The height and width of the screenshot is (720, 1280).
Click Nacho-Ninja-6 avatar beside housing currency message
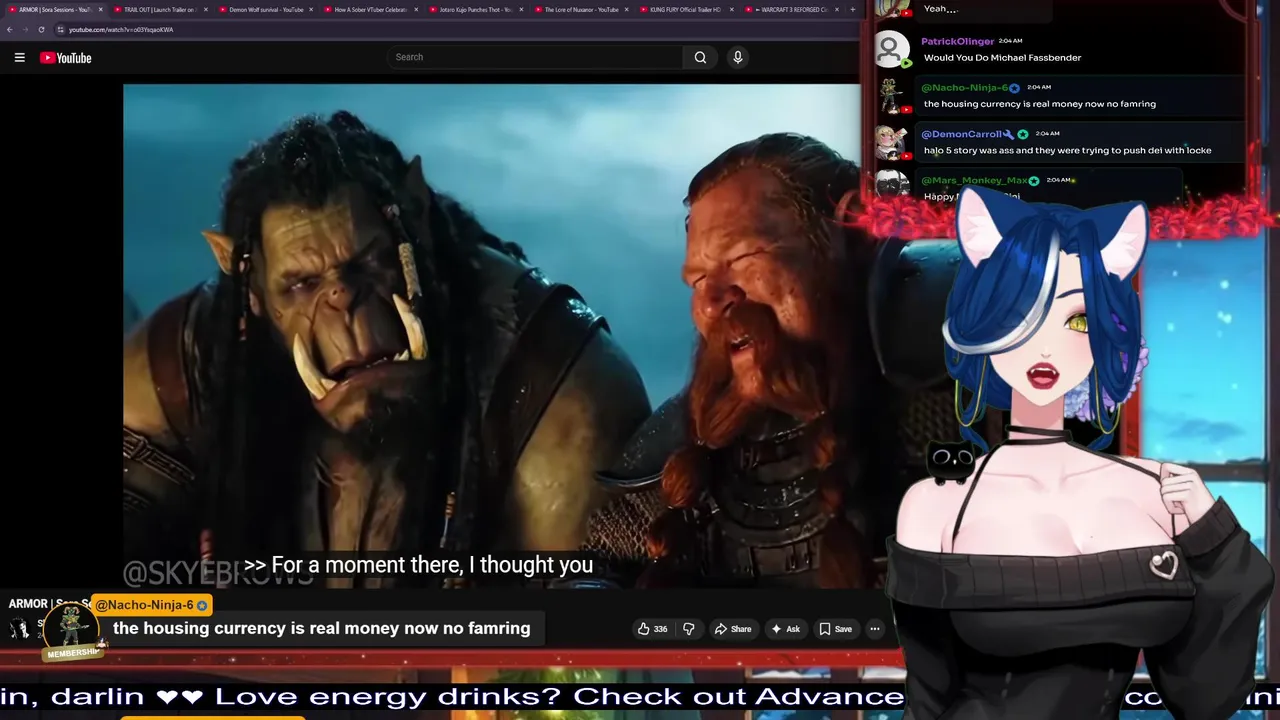[x=891, y=96]
